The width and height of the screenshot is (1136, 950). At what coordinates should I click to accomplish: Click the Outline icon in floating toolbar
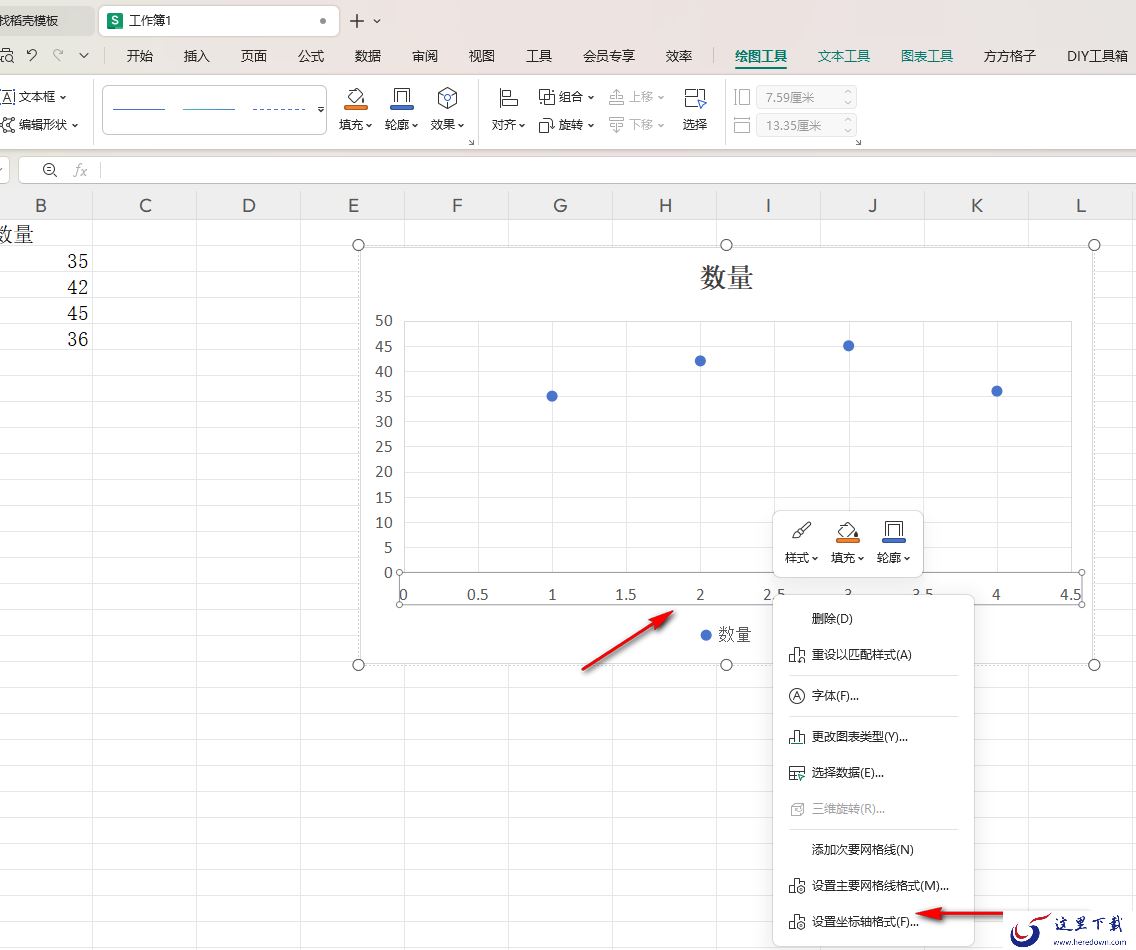893,532
